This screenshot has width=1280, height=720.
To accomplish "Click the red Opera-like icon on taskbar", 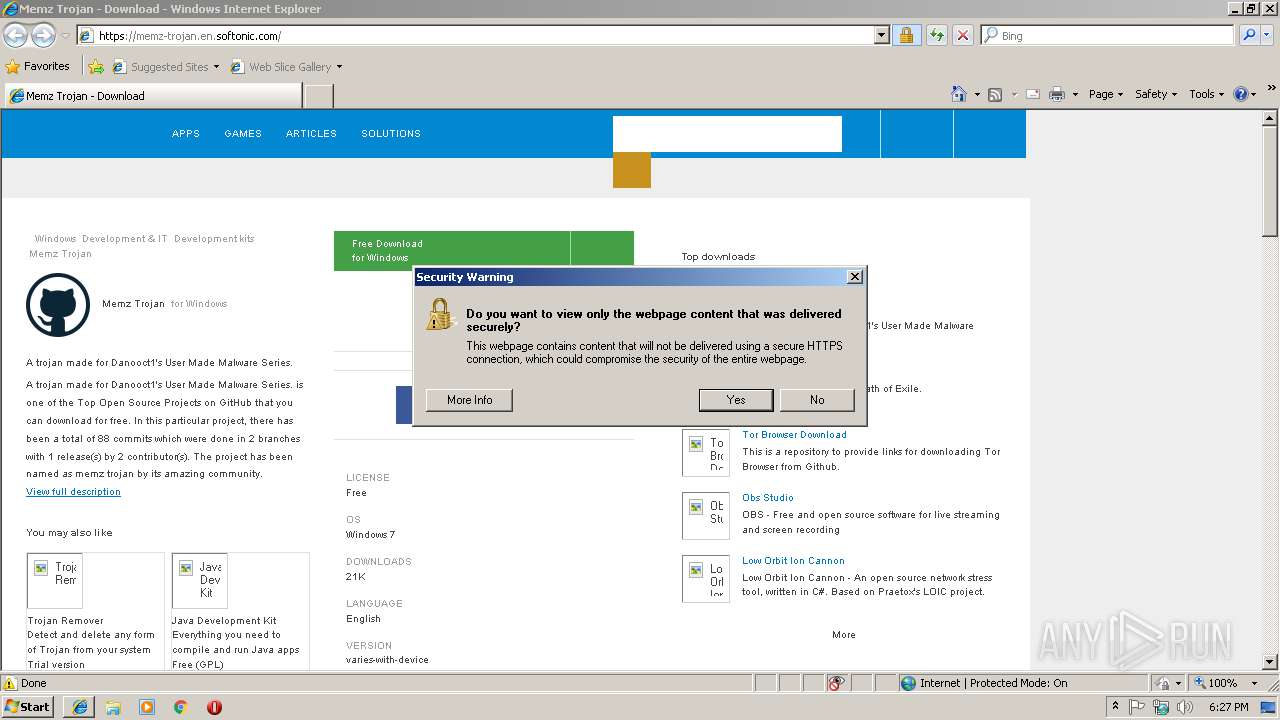I will pyautogui.click(x=214, y=707).
